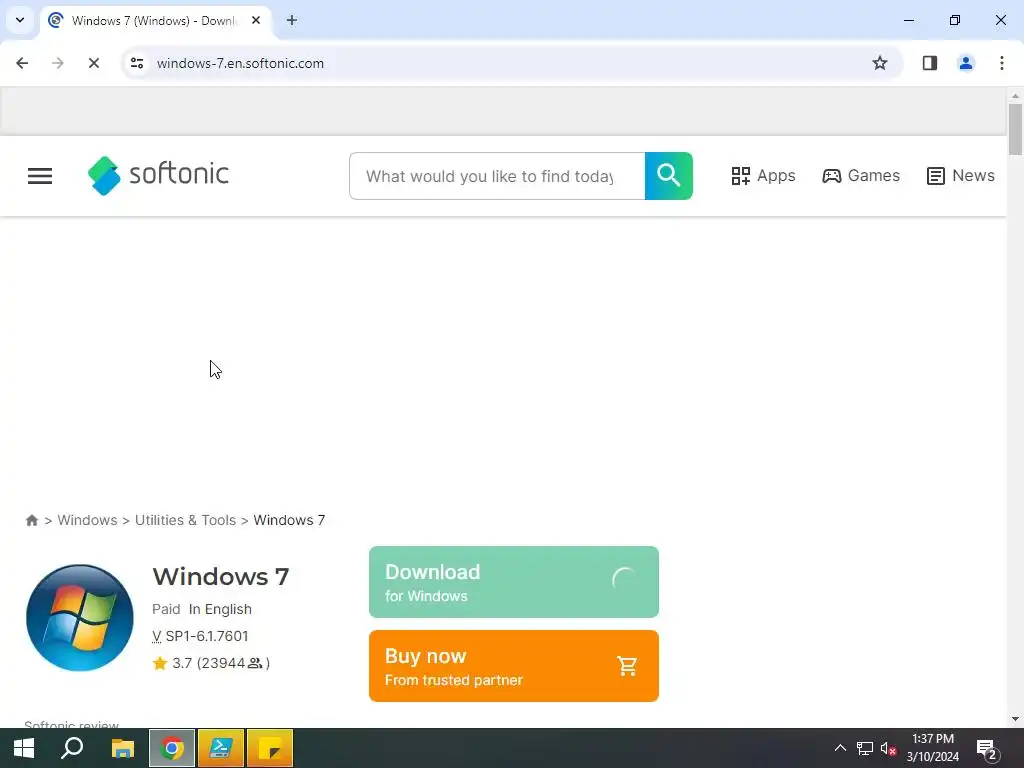The image size is (1024, 768).
Task: Click the muted volume tray icon
Action: [x=888, y=748]
